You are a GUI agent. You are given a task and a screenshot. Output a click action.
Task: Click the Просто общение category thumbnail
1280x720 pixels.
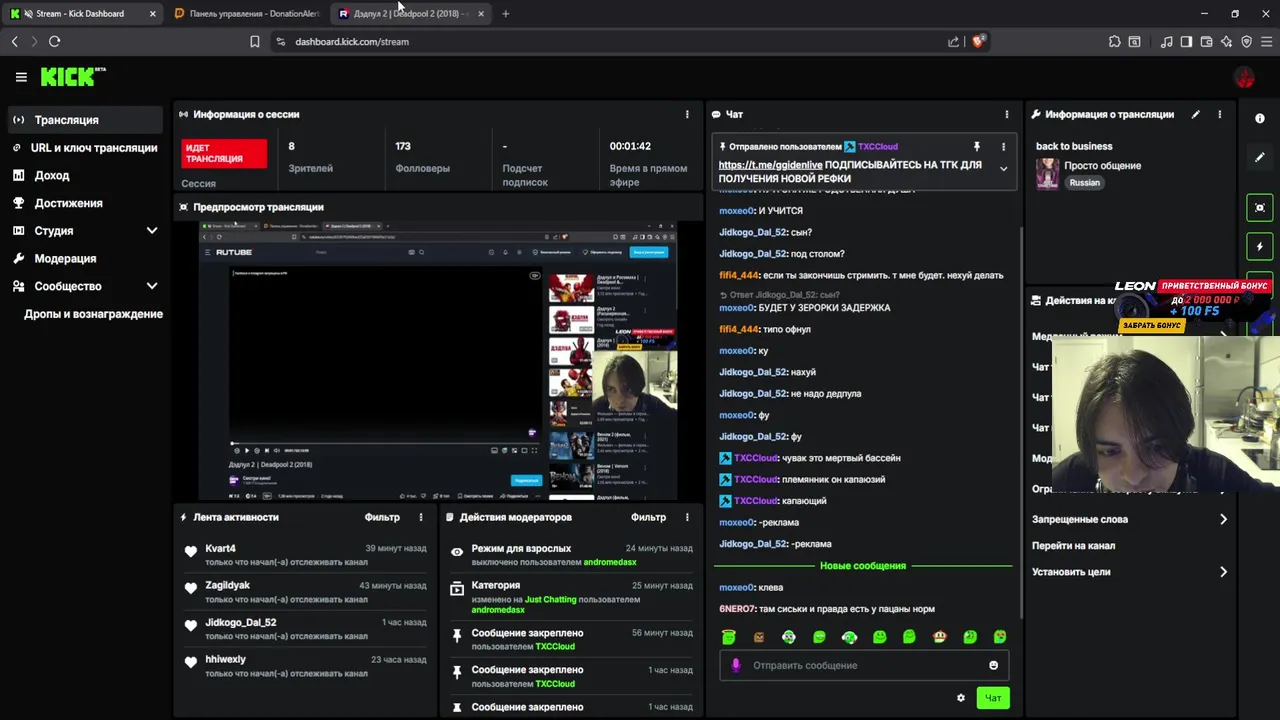tap(1047, 174)
